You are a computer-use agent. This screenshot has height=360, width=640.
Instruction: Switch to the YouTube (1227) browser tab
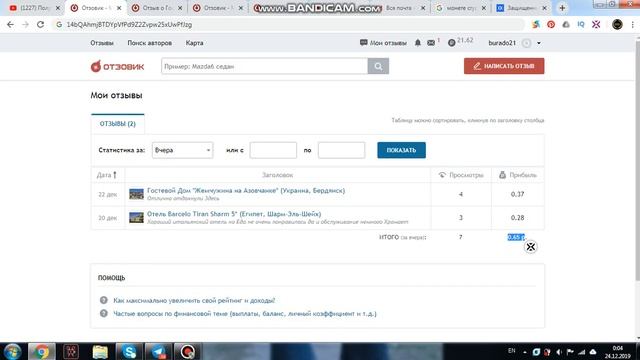click(33, 8)
